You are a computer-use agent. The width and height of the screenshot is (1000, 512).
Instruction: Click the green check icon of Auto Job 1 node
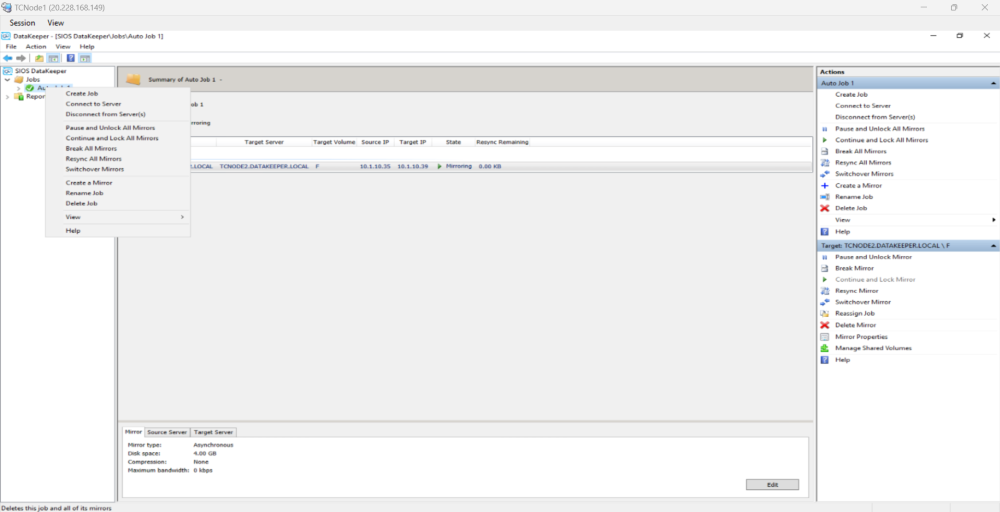(30, 88)
